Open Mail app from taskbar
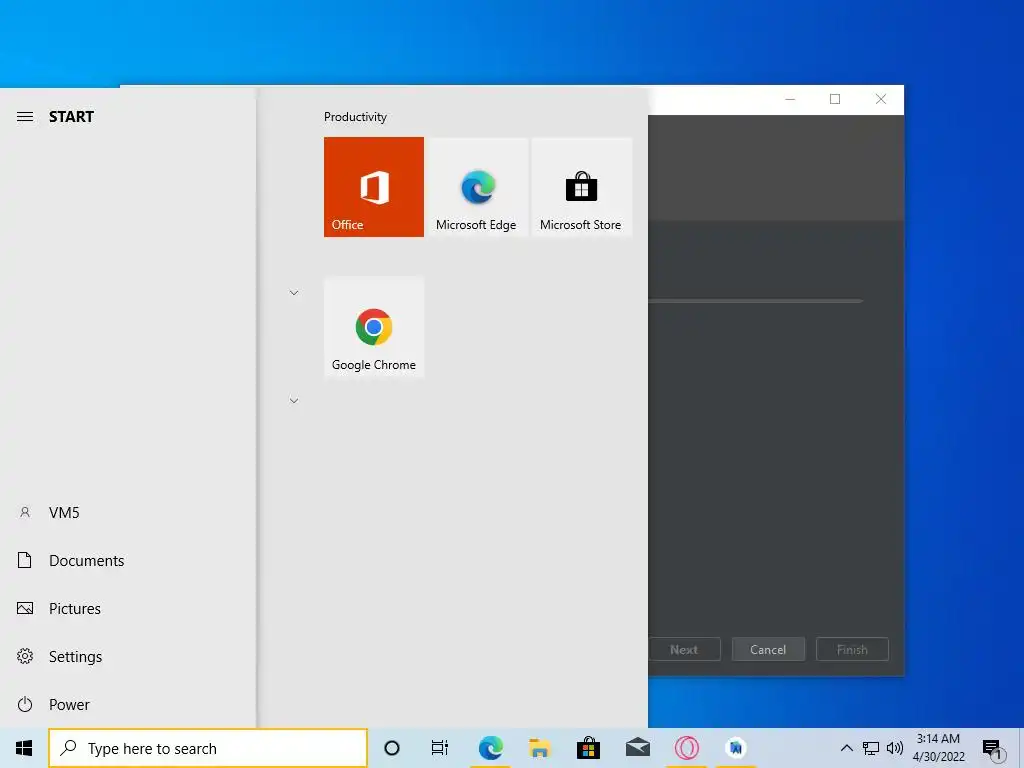Screen dimensions: 1024x768 click(x=637, y=748)
